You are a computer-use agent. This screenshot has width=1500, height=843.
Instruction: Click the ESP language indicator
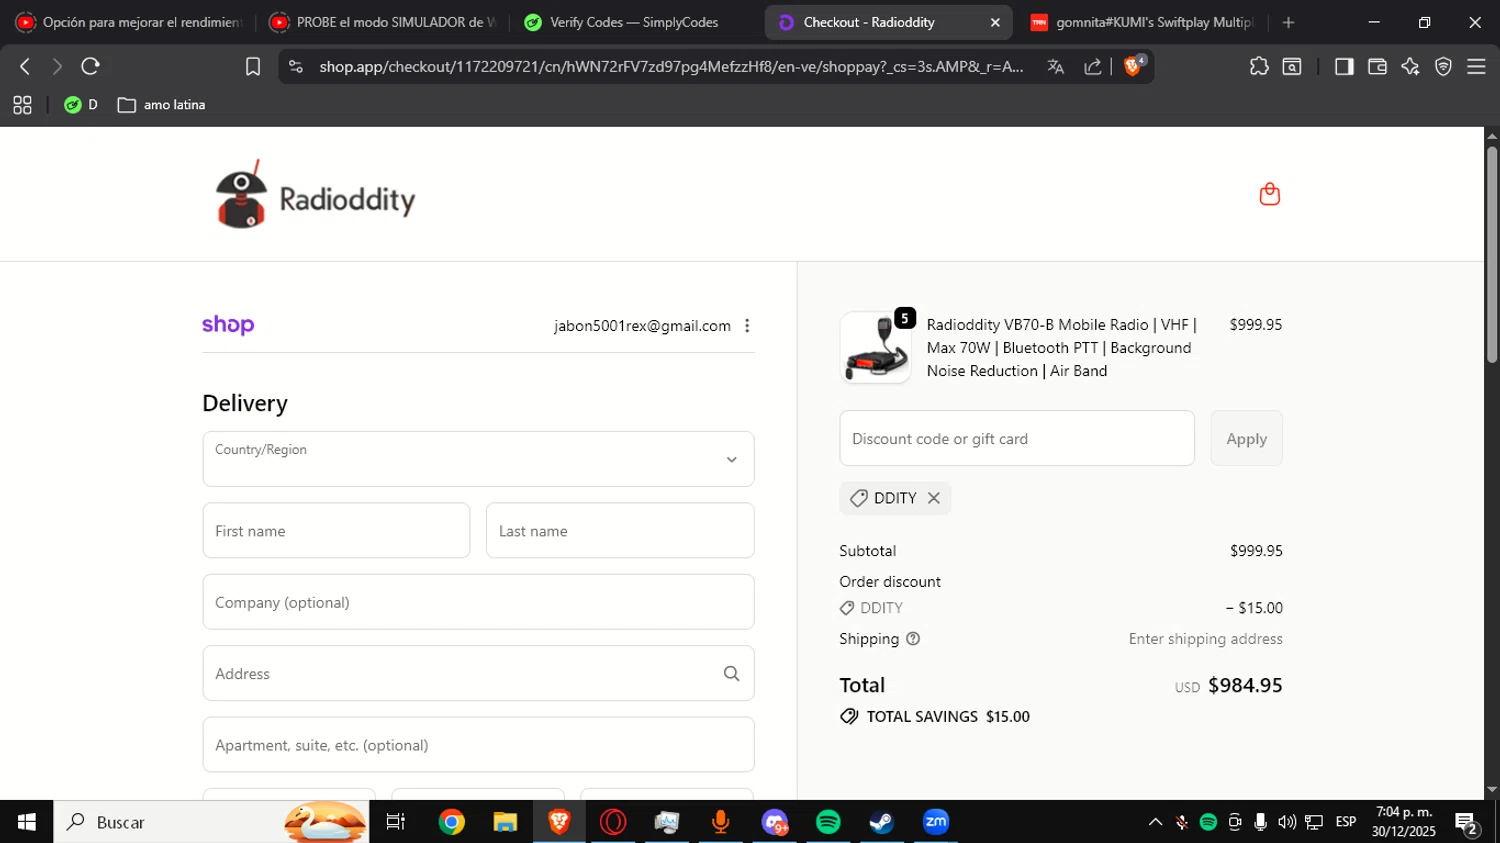1346,822
